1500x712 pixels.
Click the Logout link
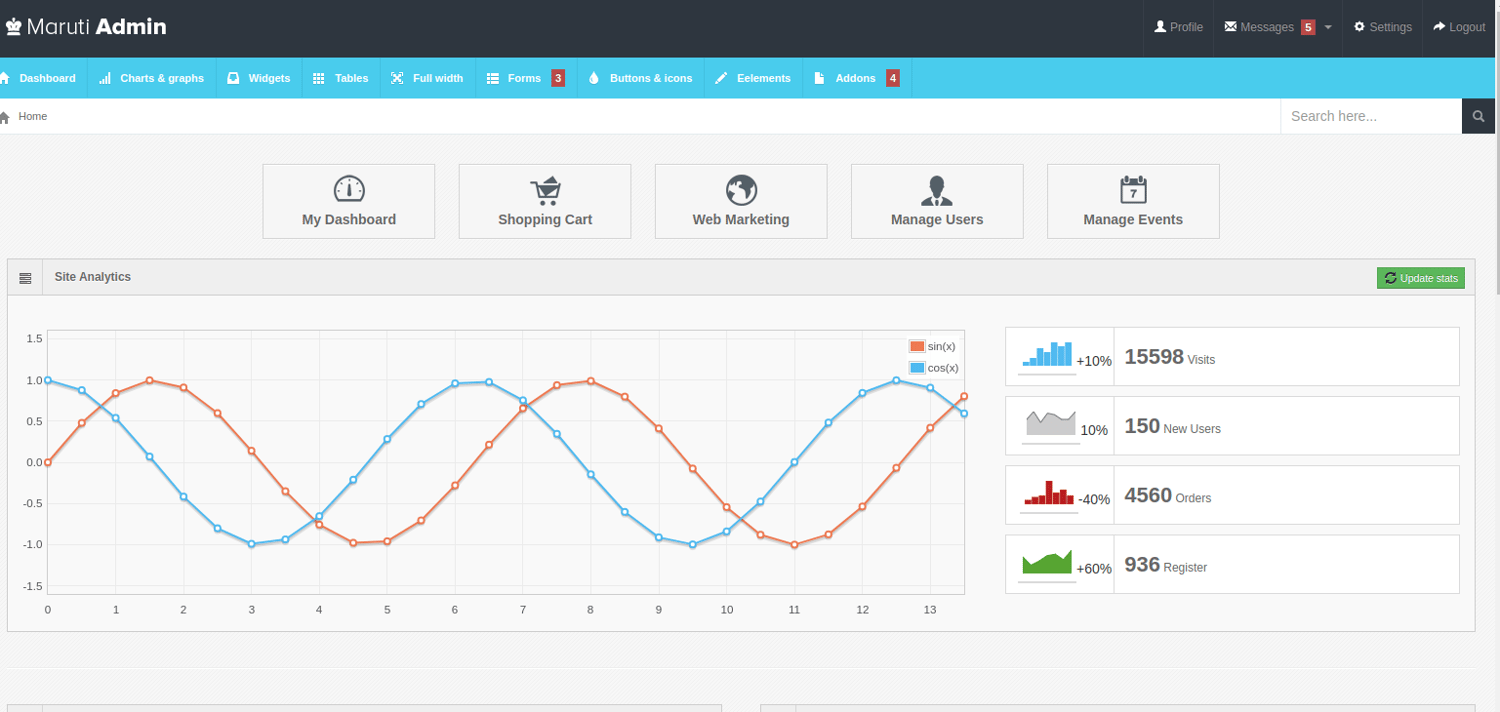(1459, 28)
